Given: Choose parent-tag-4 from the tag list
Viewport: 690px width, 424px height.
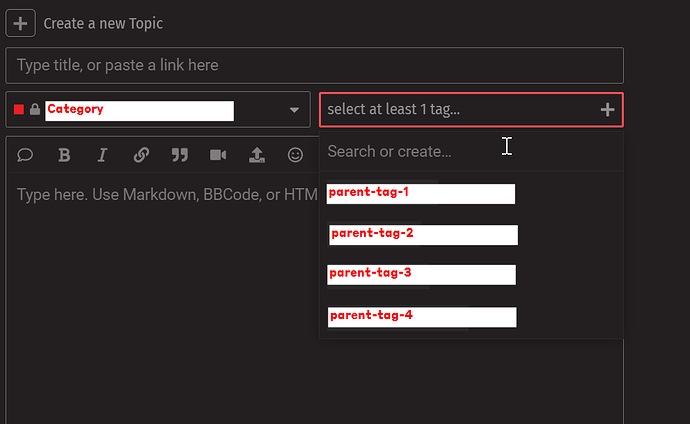Looking at the screenshot, I should point(422,317).
